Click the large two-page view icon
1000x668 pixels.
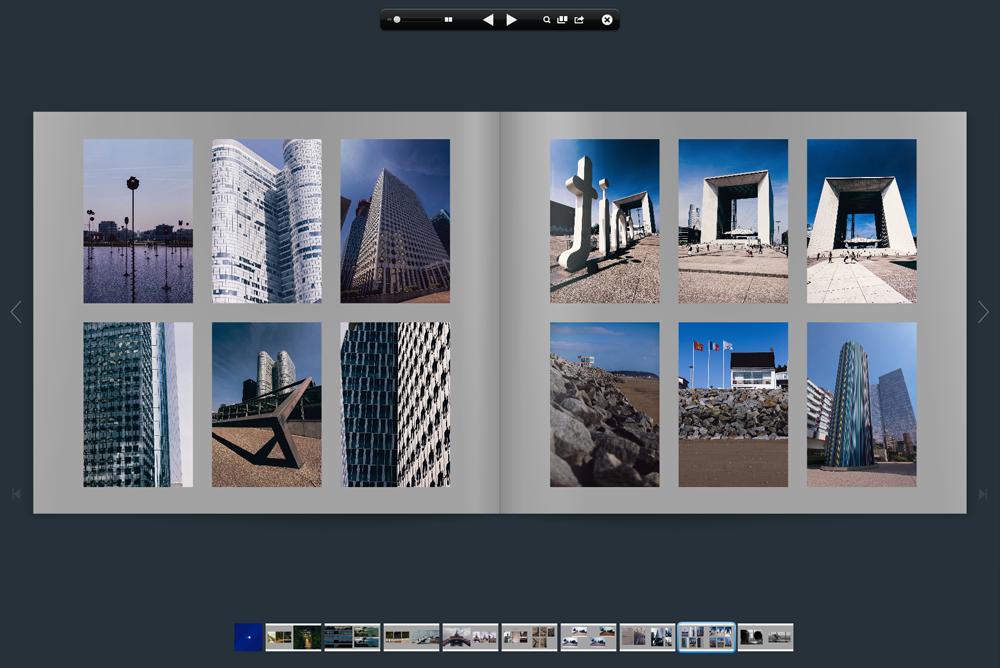[x=449, y=20]
